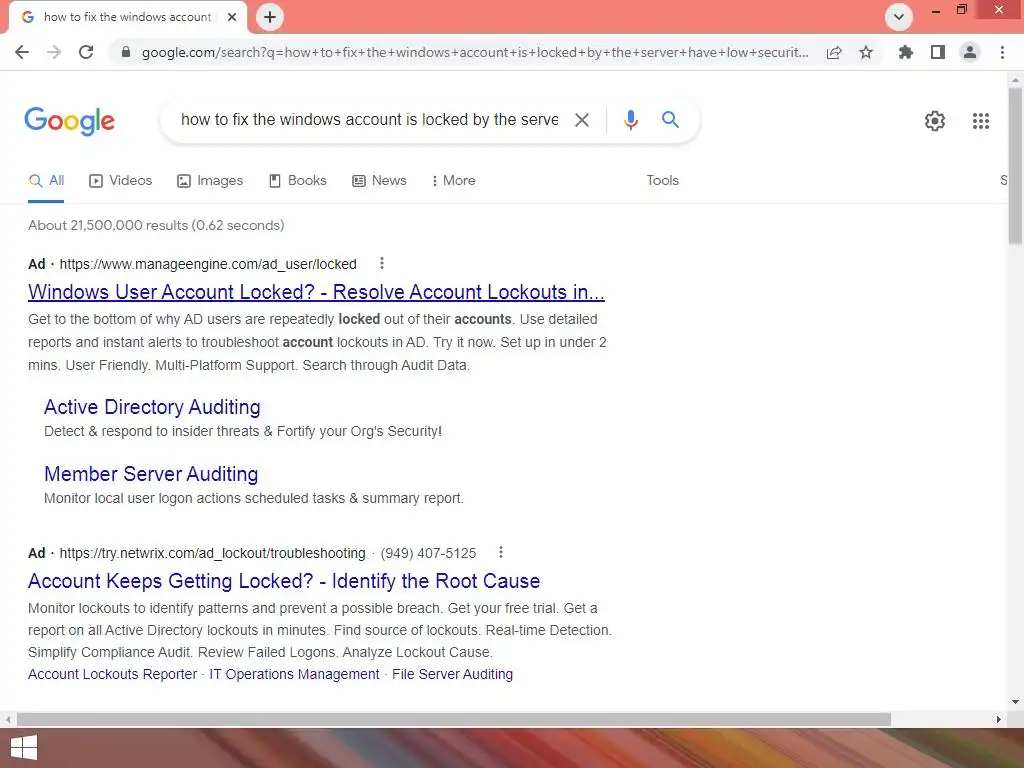Select the All results tab
The width and height of the screenshot is (1024, 768).
click(46, 181)
